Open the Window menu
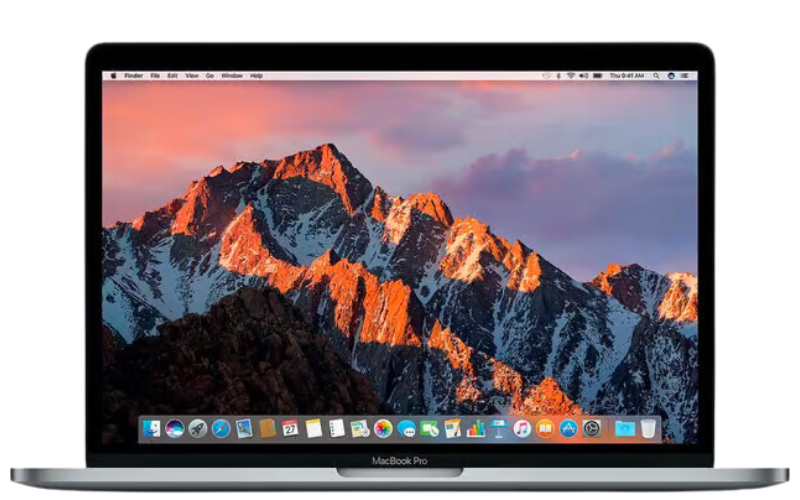The image size is (800, 500). [232, 76]
